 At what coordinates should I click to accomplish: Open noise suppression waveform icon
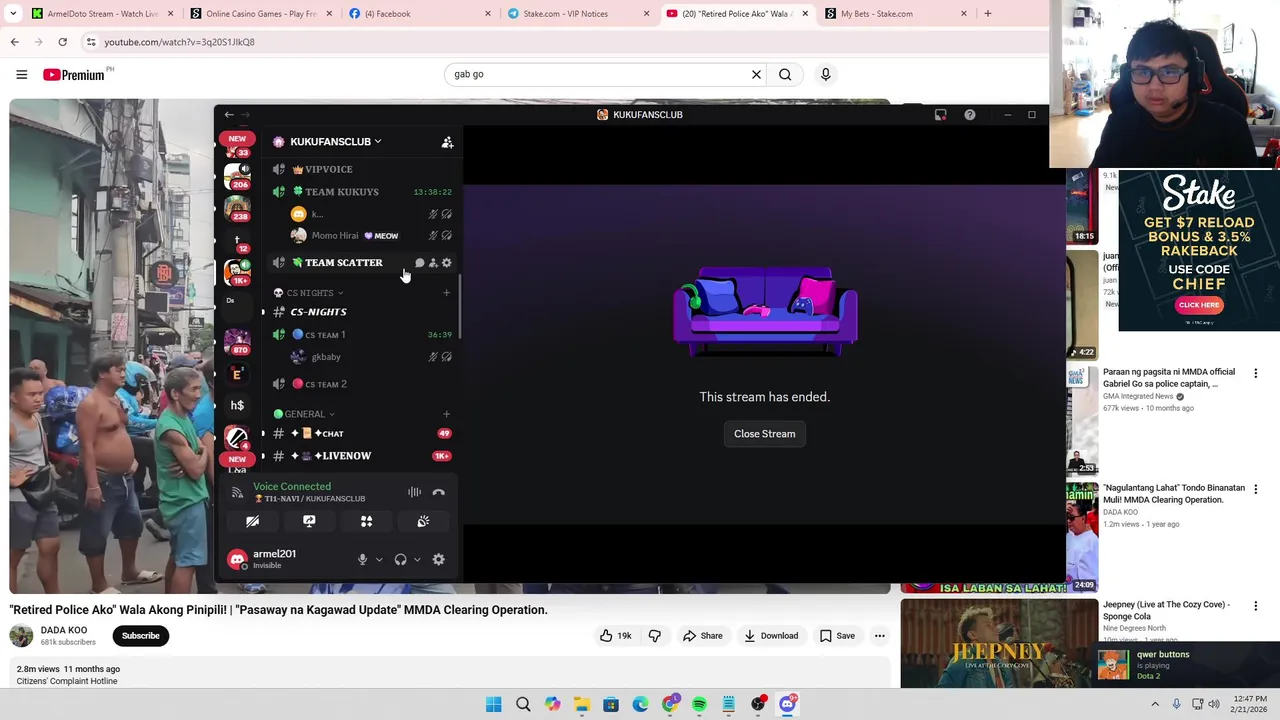pos(414,492)
